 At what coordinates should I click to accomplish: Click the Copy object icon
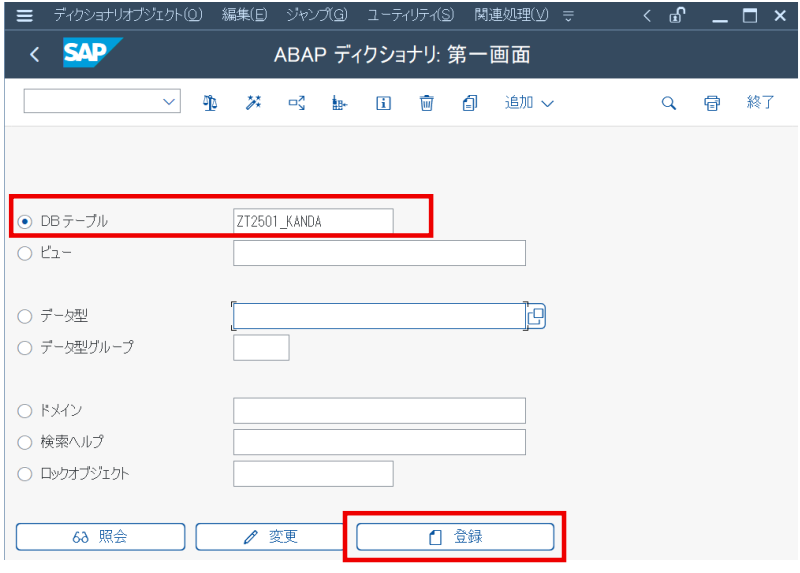(470, 103)
